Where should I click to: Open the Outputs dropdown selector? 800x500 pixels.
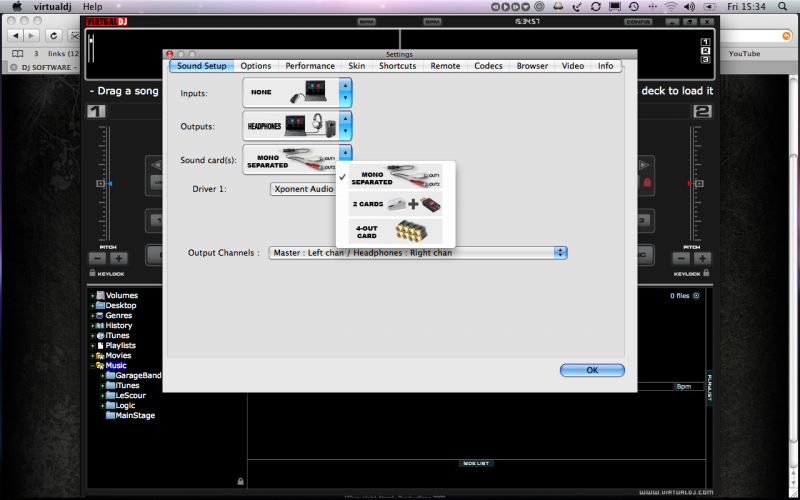coord(346,125)
